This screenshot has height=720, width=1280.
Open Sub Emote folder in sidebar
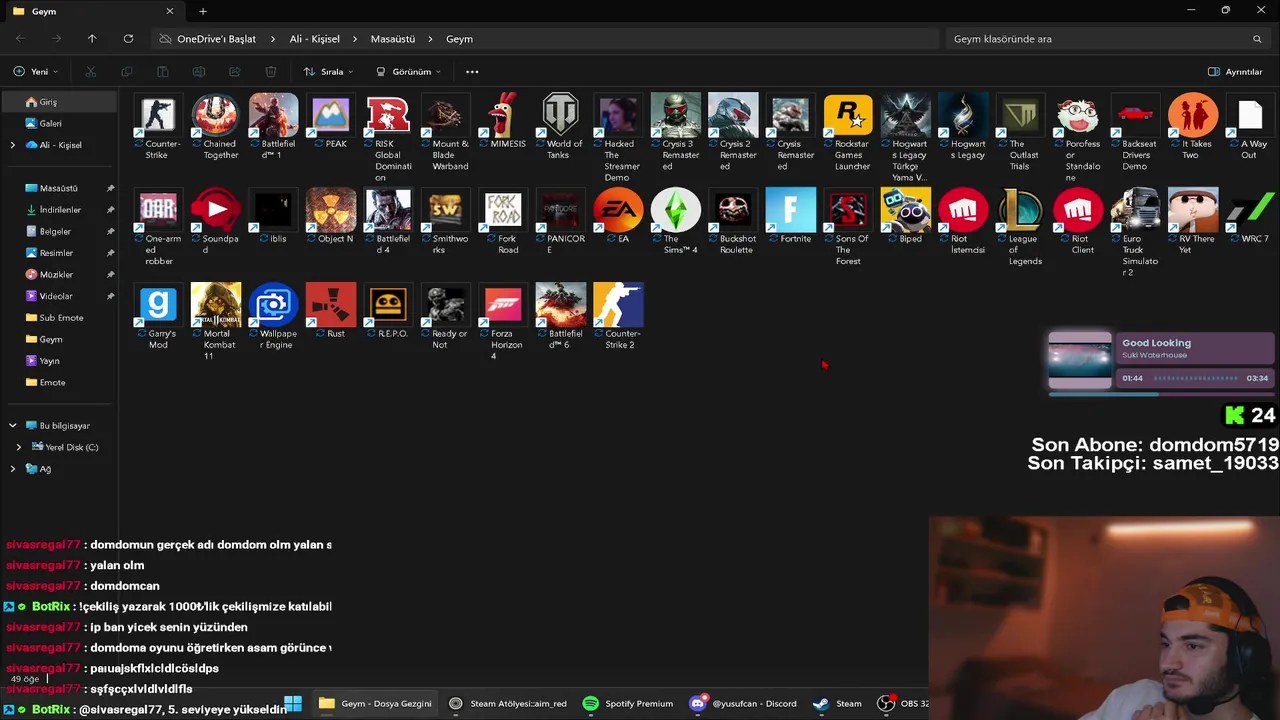tap(60, 318)
